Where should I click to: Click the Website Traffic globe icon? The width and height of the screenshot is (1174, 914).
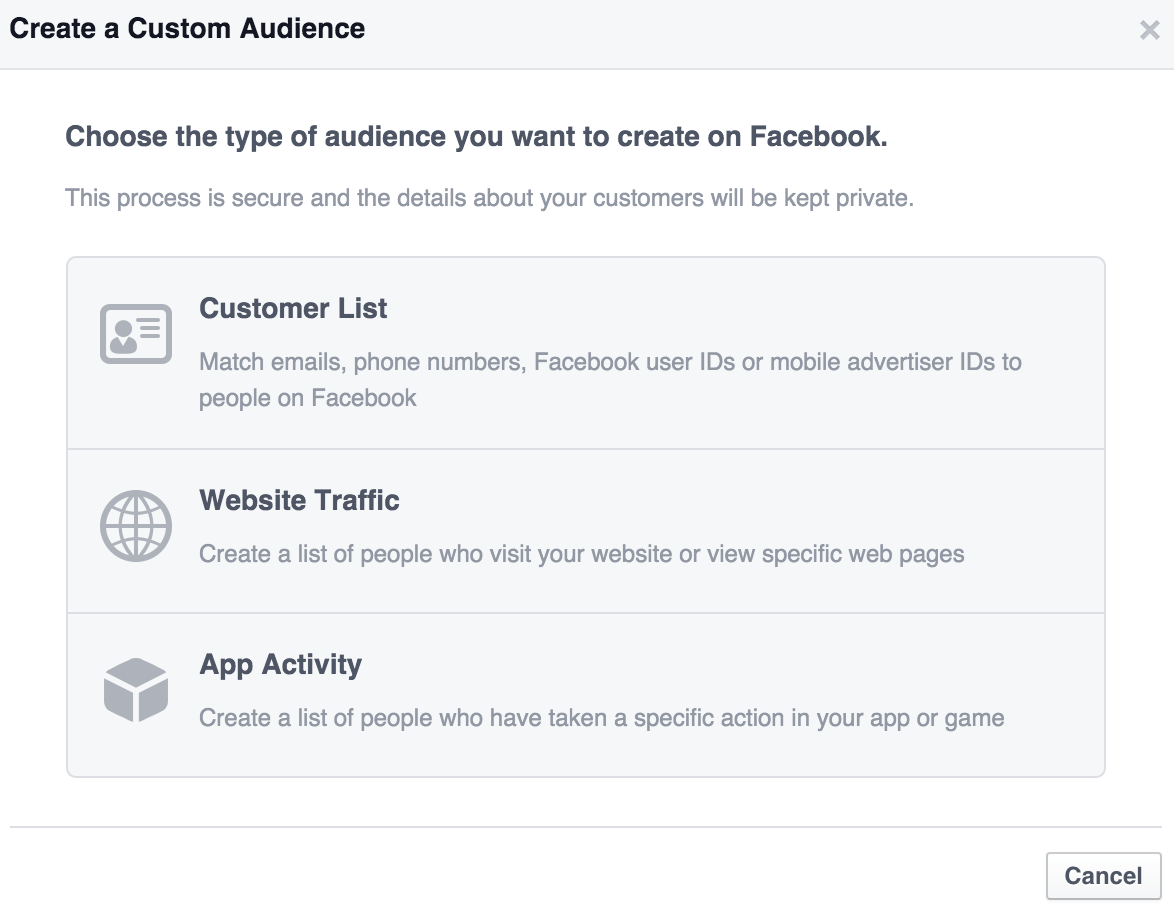(x=136, y=526)
